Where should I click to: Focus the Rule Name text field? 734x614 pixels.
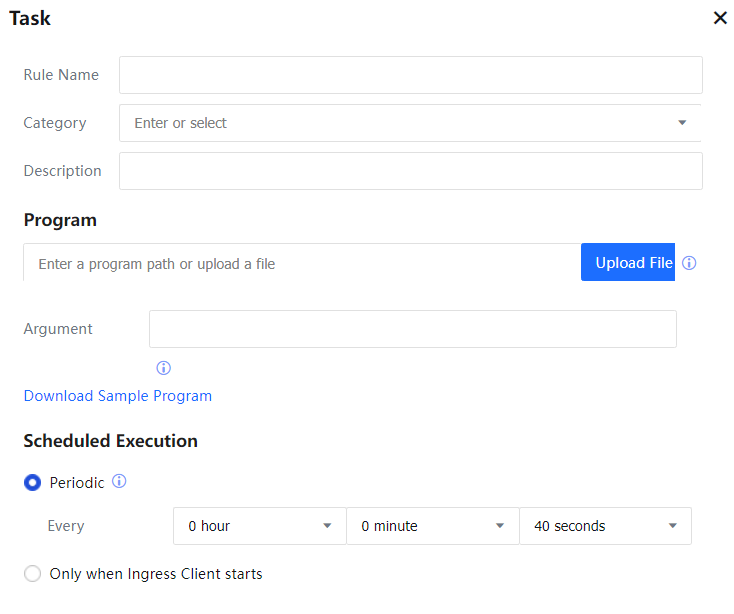click(x=410, y=75)
